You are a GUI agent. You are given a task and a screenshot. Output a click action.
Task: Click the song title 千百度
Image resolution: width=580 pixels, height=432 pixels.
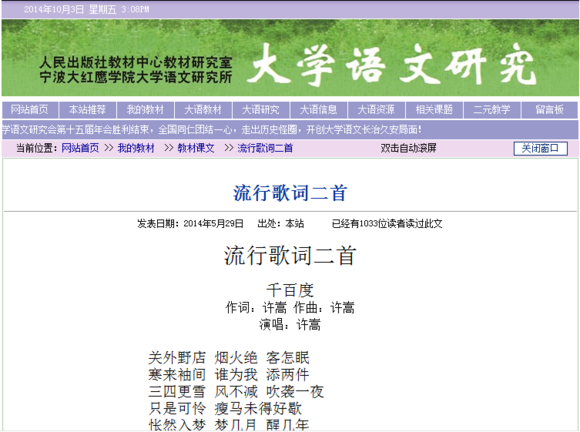pos(290,290)
